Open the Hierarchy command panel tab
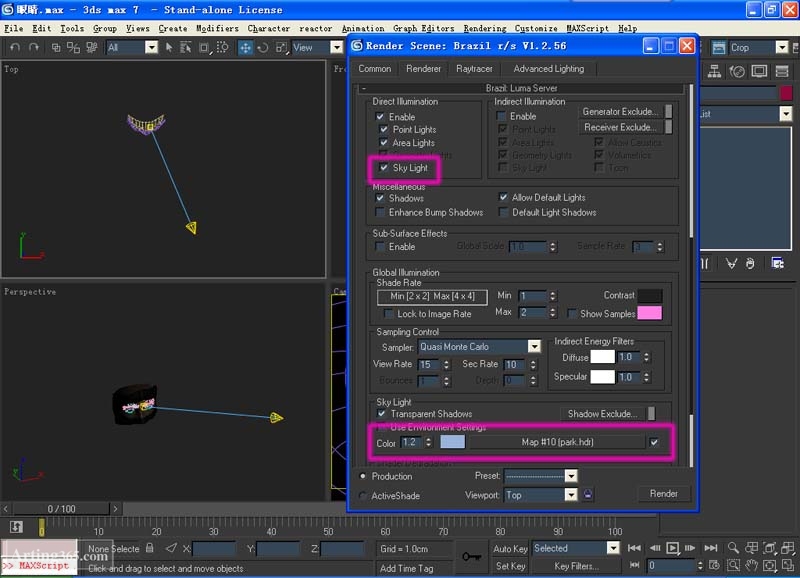This screenshot has height=578, width=800. pos(714,71)
